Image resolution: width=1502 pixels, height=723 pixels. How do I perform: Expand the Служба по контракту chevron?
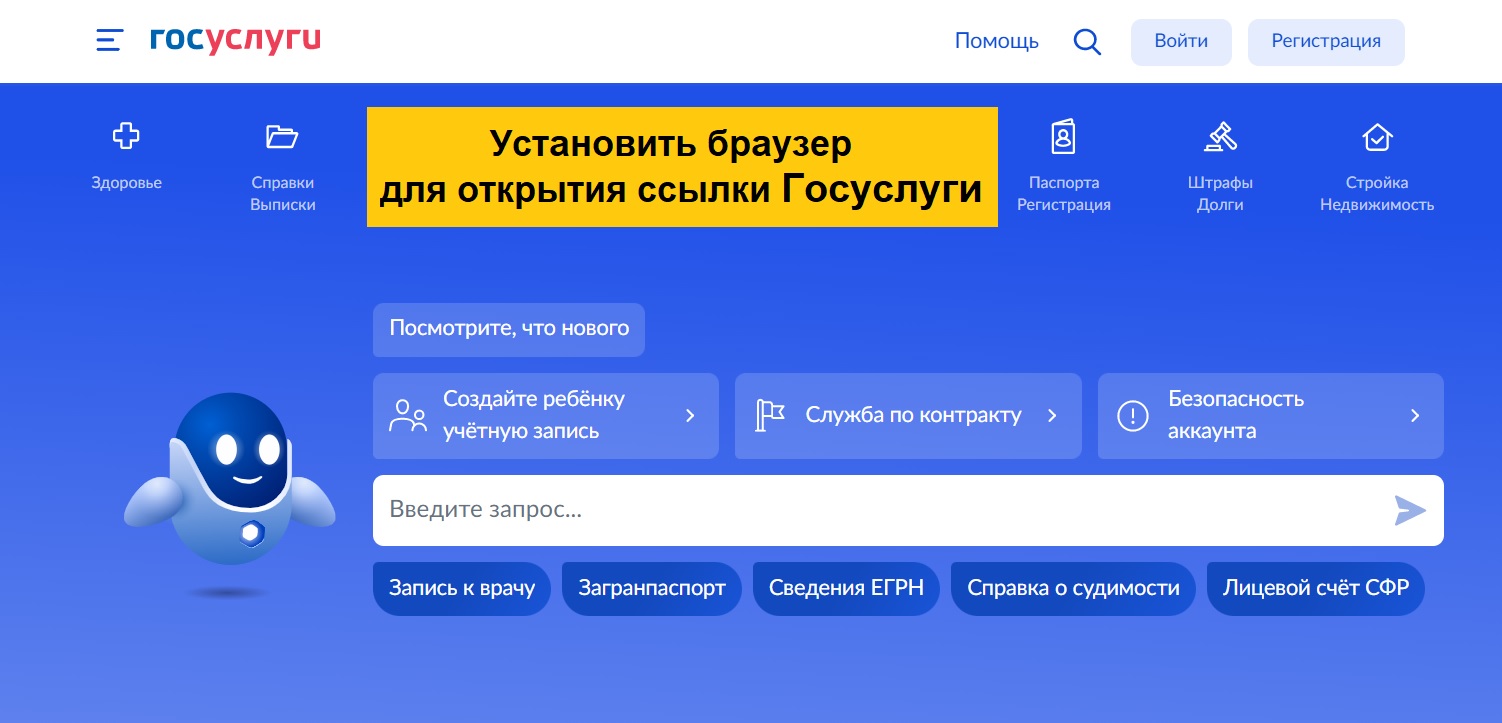click(x=1052, y=416)
